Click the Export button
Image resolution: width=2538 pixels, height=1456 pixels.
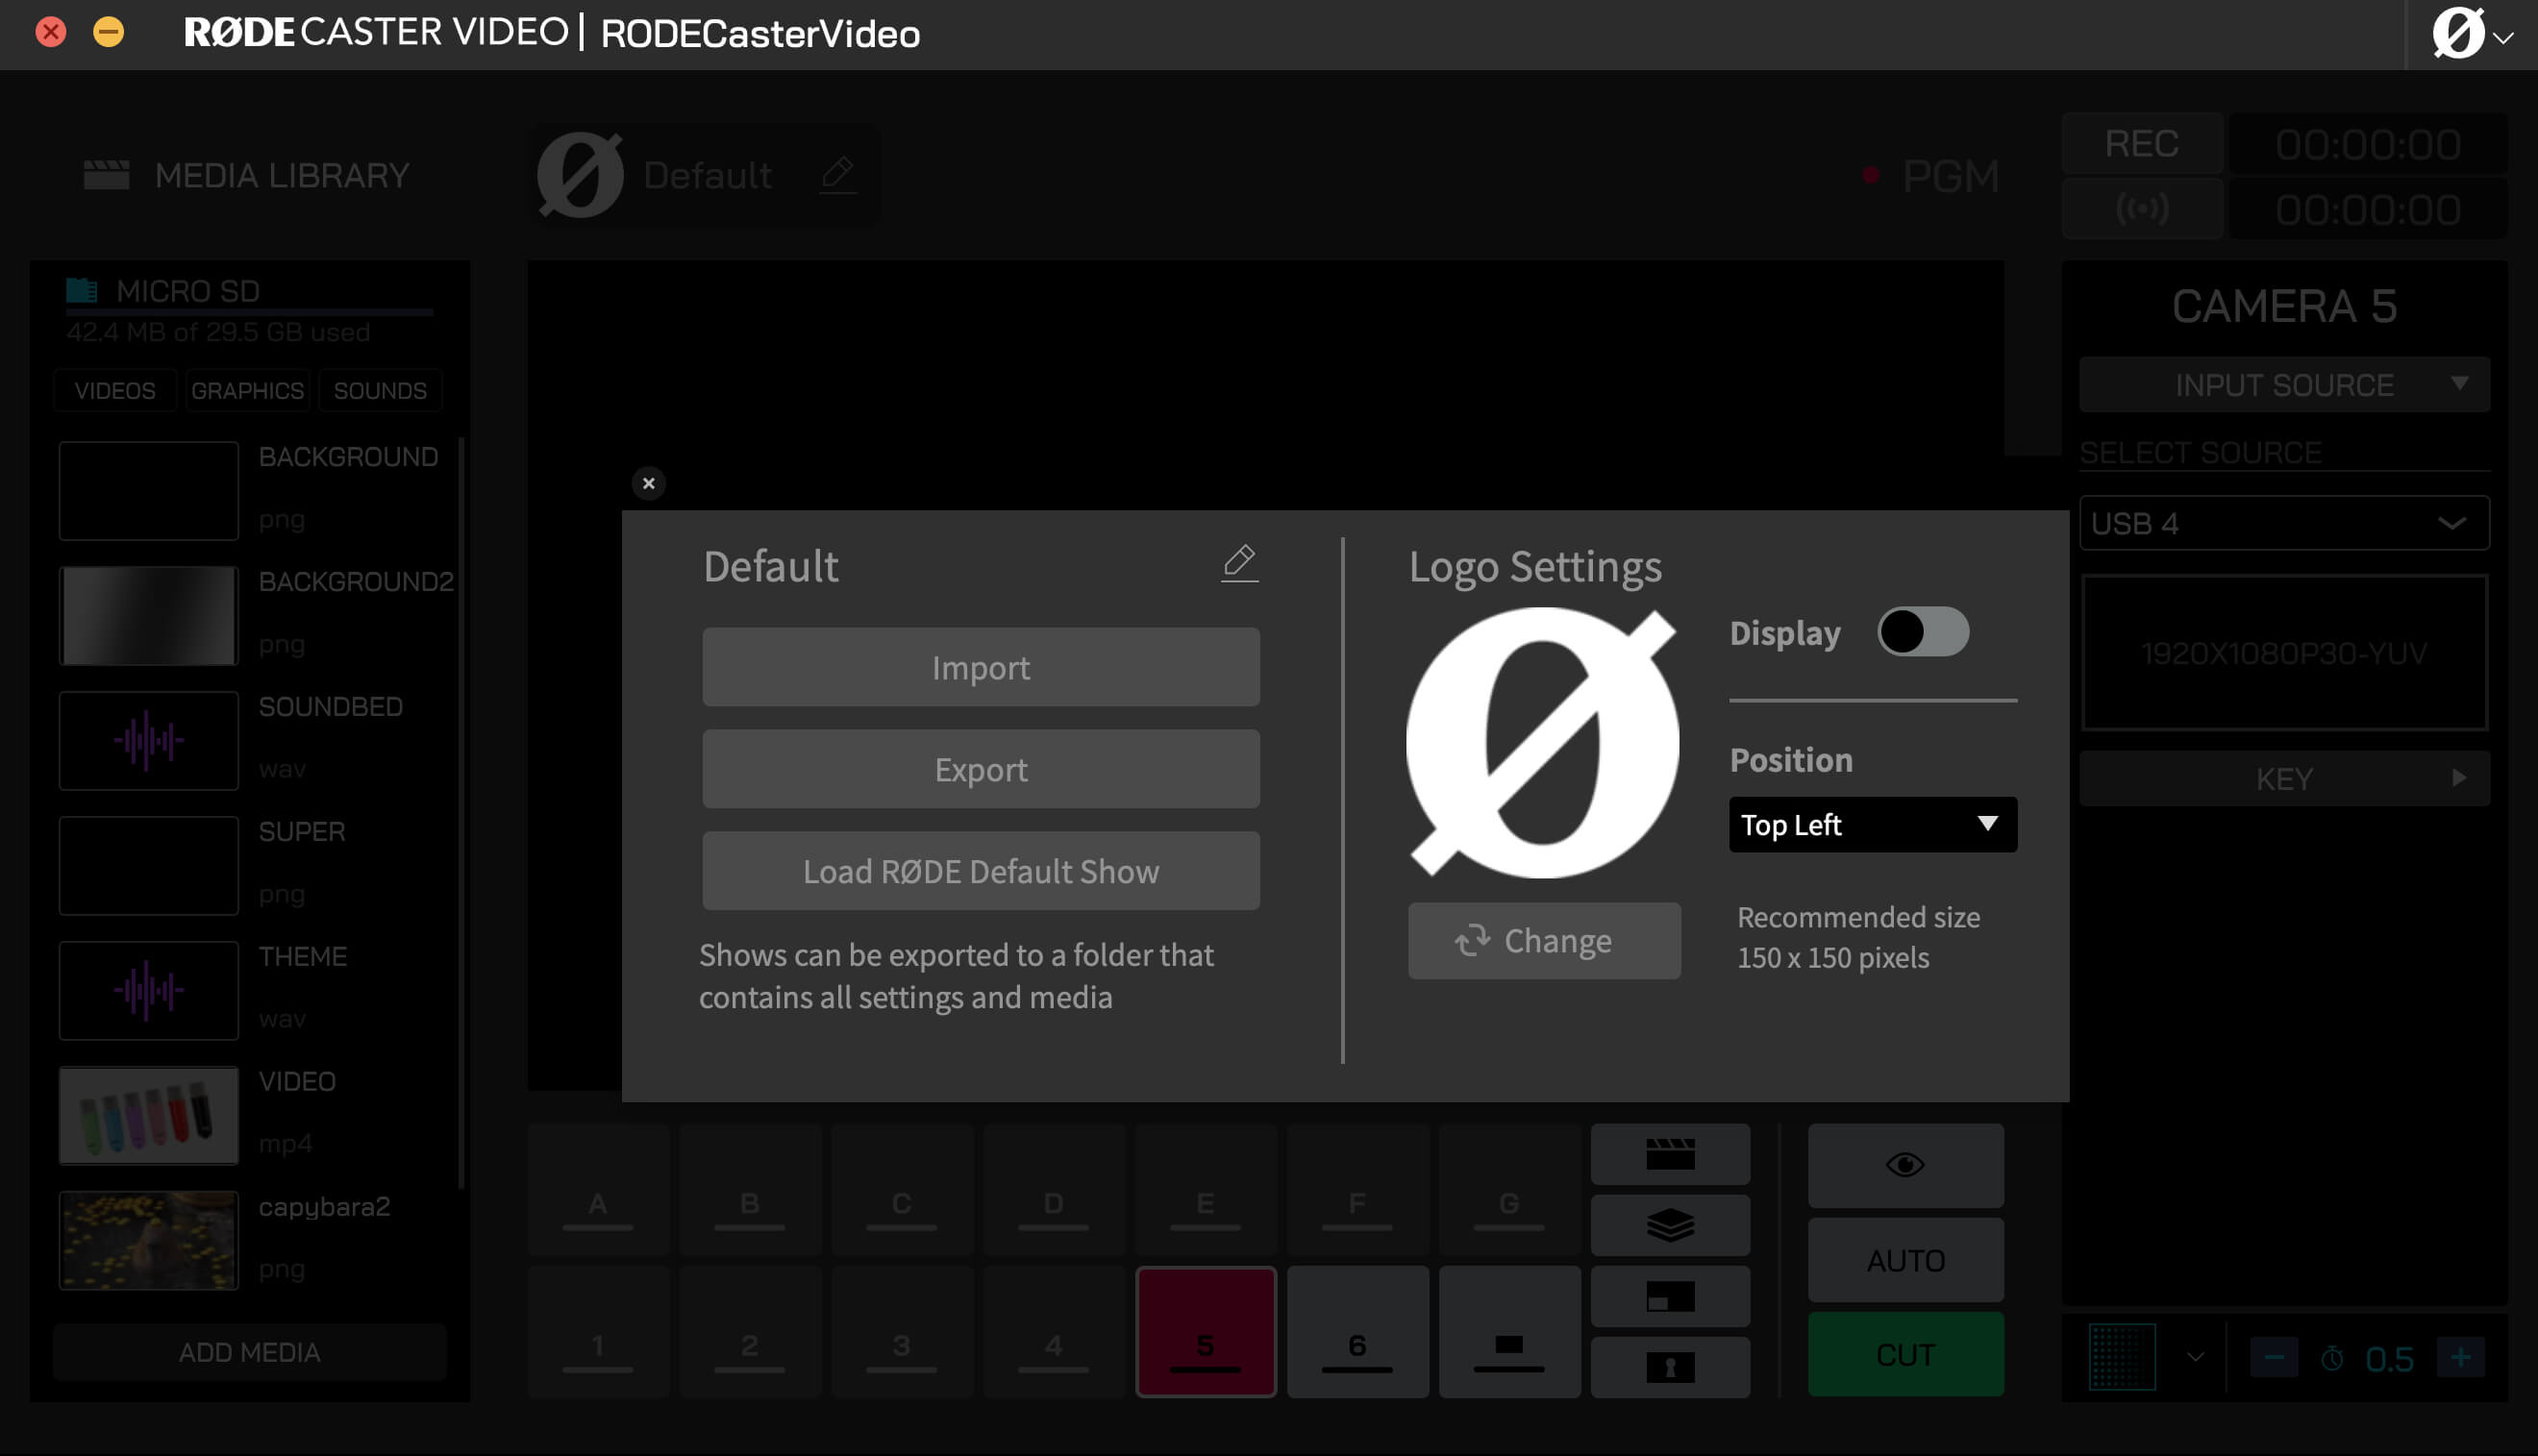(980, 769)
